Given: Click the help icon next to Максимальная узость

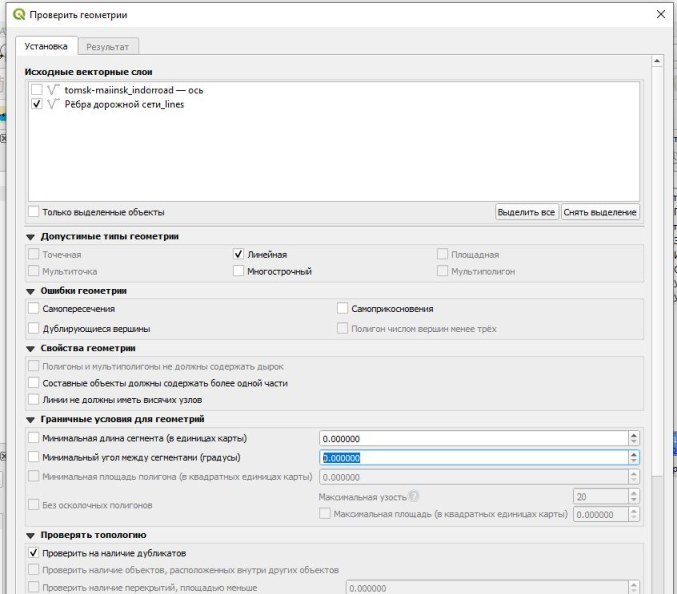Looking at the screenshot, I should tap(414, 496).
